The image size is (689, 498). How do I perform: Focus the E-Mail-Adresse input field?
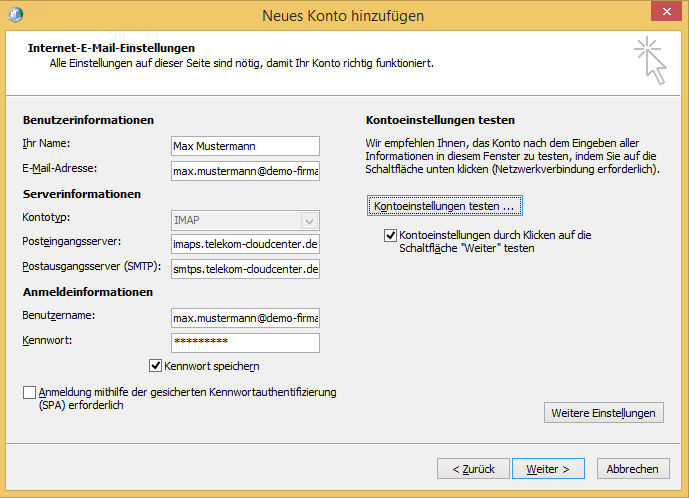245,171
